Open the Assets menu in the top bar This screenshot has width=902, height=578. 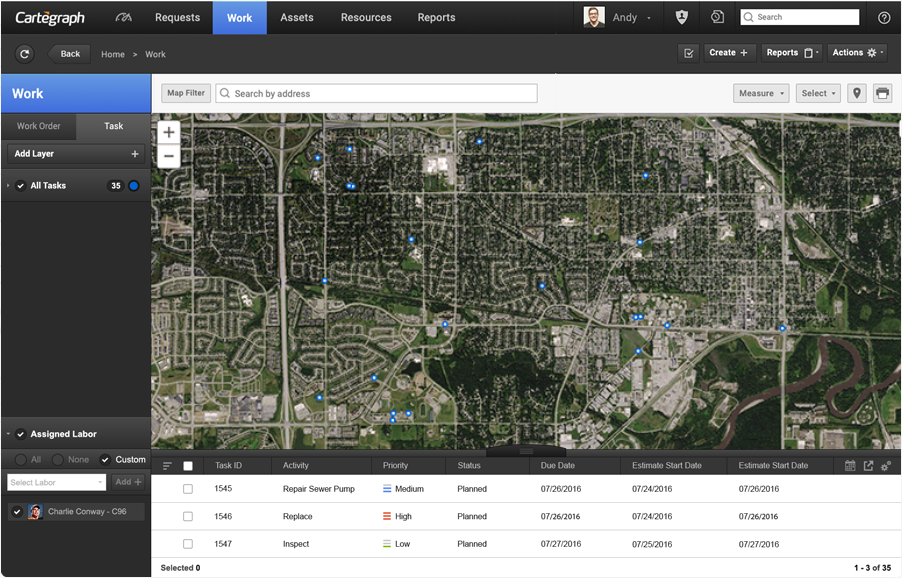[x=296, y=17]
